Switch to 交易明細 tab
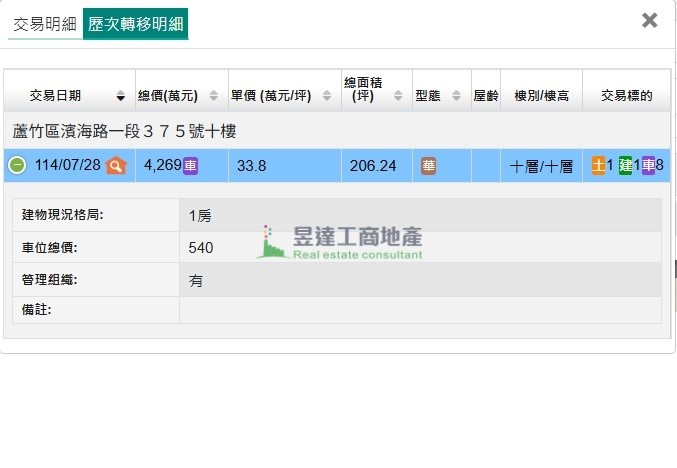Viewport: 677px width, 468px height. point(45,24)
